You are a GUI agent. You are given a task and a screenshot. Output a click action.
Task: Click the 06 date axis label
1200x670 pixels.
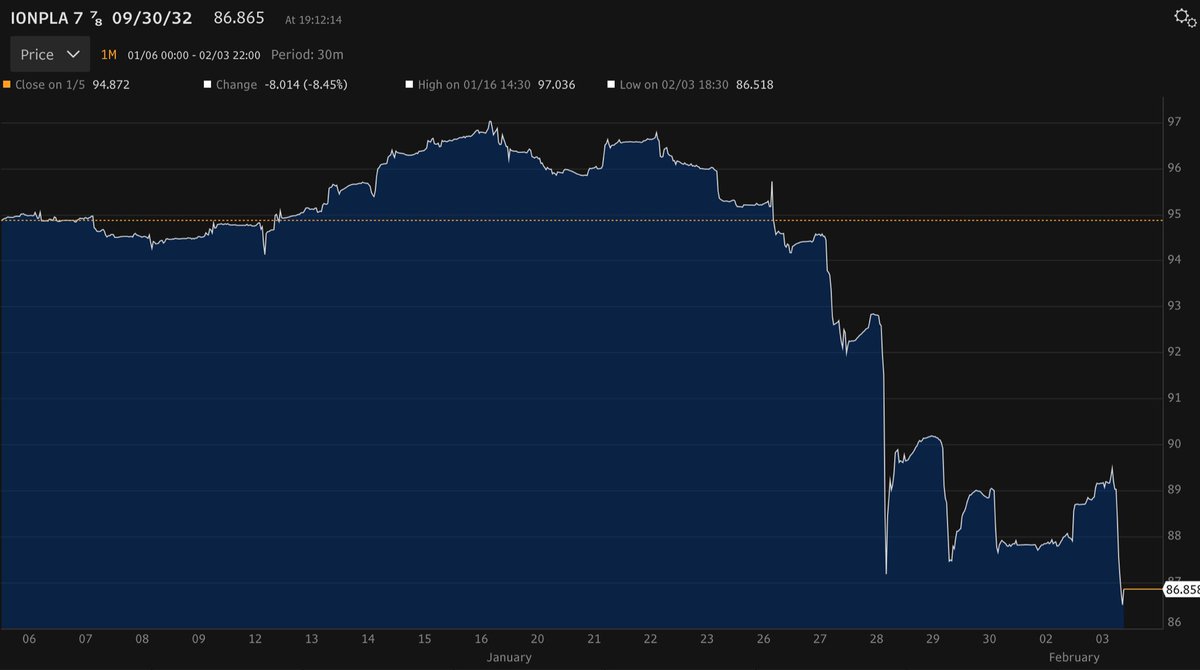(x=29, y=639)
